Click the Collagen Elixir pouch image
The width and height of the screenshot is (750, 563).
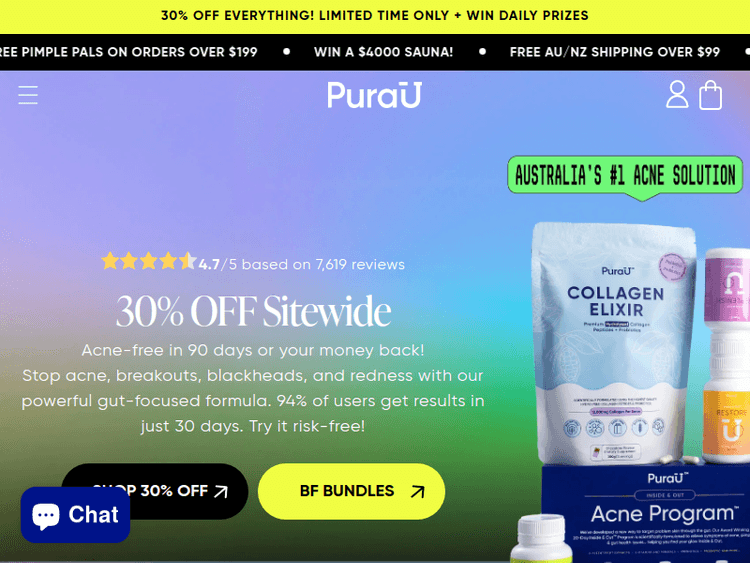615,343
